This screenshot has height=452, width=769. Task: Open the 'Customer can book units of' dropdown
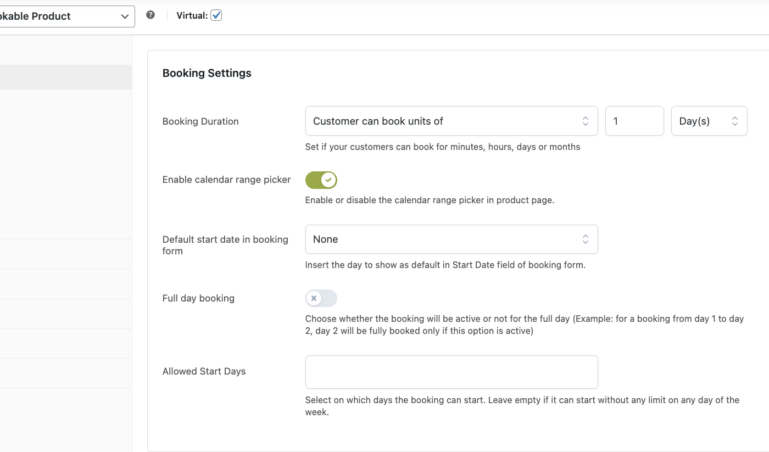450,121
